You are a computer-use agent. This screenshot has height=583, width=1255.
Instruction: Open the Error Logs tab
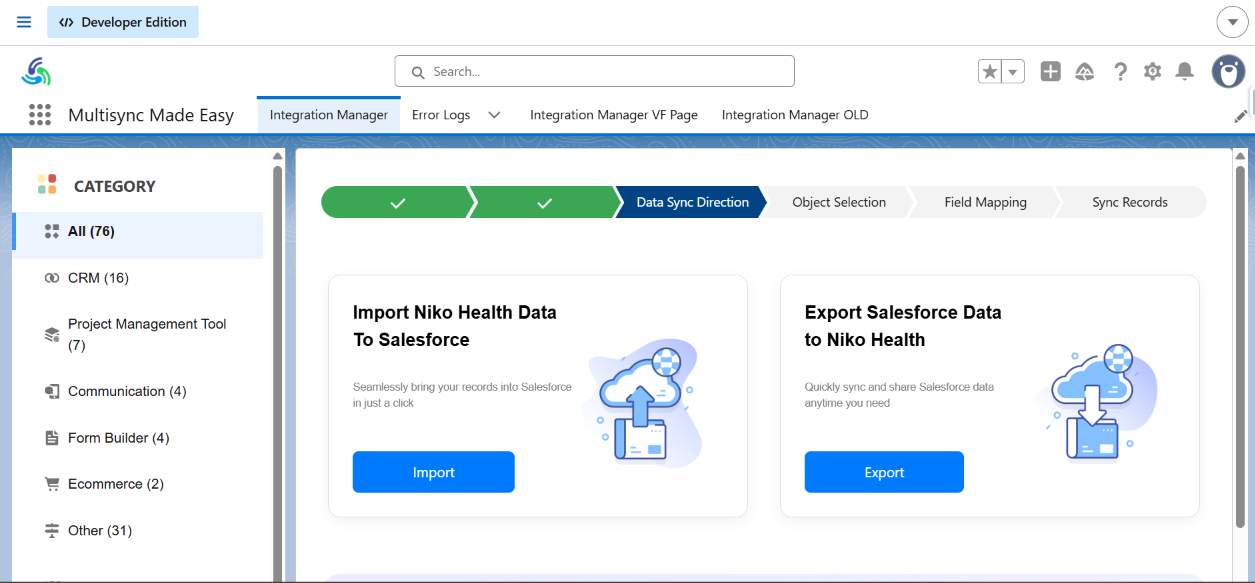[x=441, y=115]
